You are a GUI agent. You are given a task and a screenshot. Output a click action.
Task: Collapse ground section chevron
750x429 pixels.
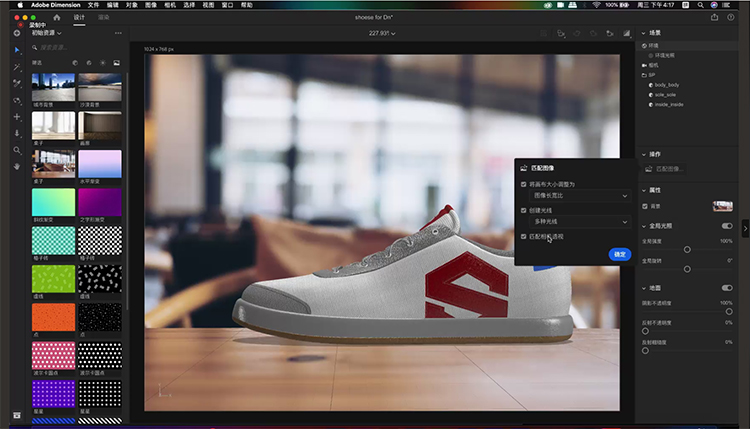tap(644, 288)
